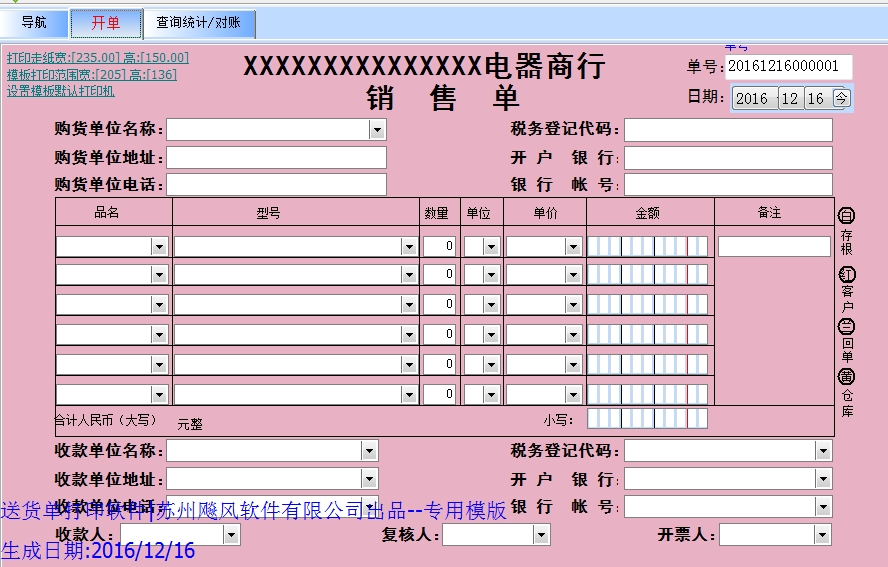Open the print paper width setting link

98,58
